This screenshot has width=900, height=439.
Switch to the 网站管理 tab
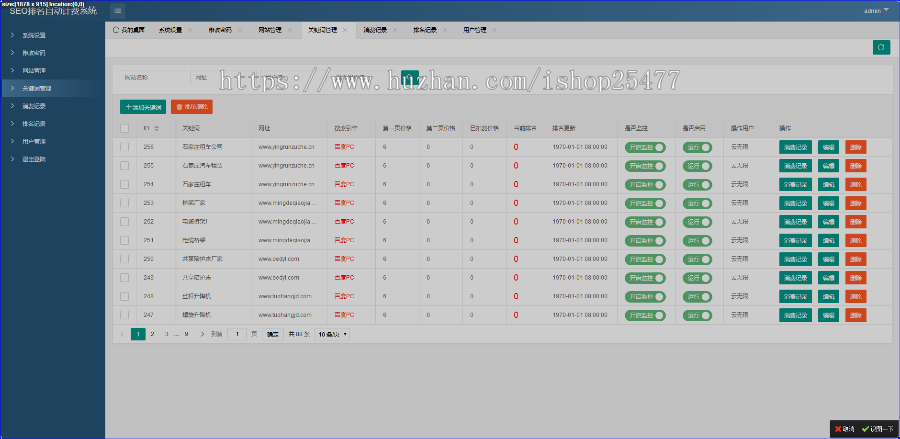point(269,31)
